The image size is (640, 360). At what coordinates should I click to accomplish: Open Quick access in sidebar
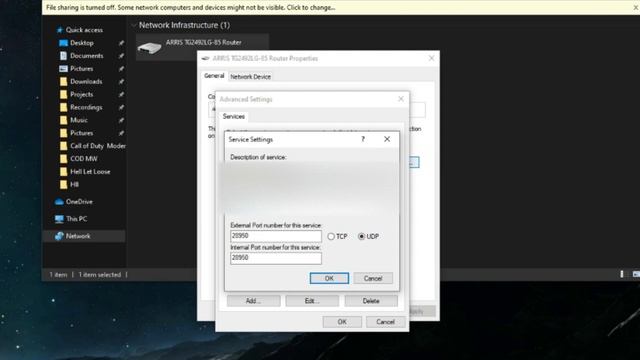pos(84,30)
